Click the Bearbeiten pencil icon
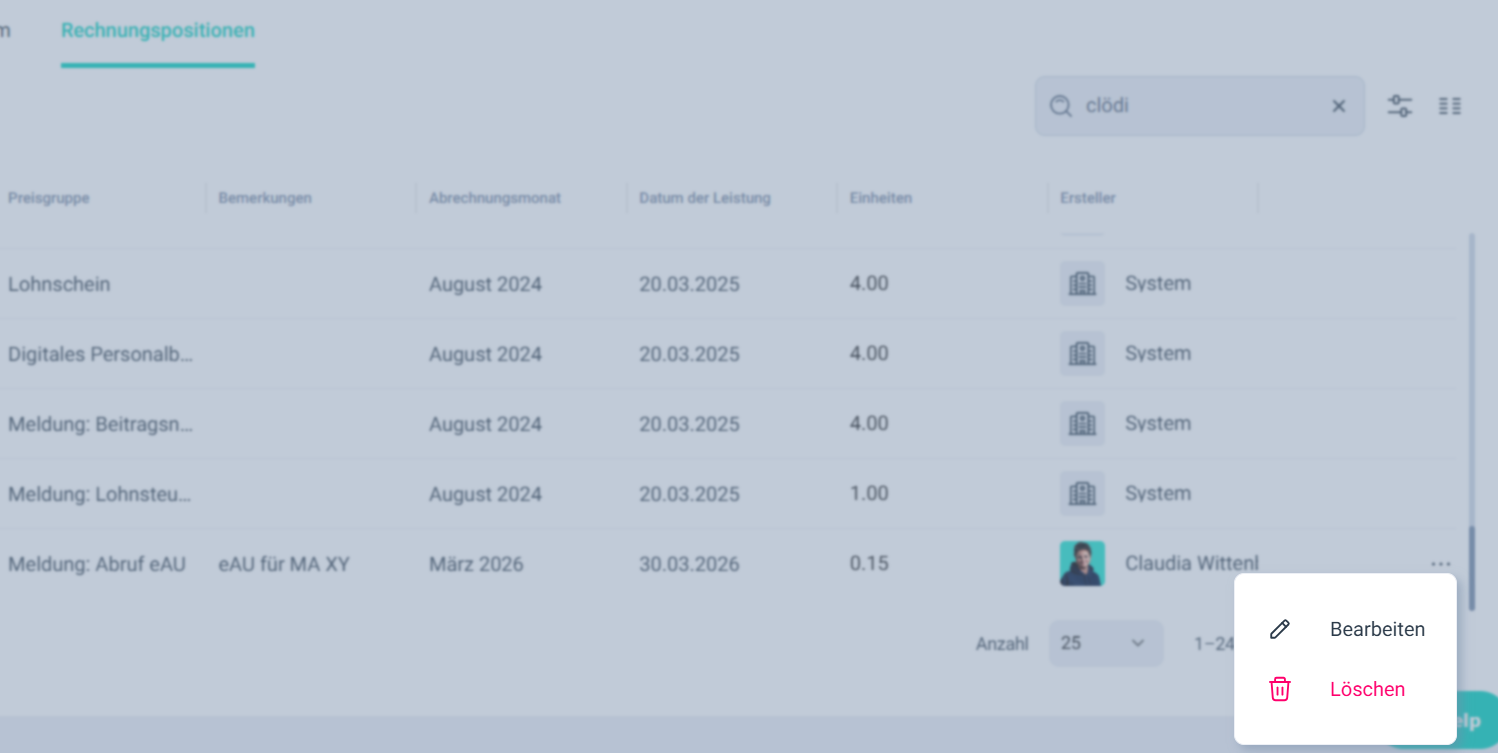 coord(1279,629)
